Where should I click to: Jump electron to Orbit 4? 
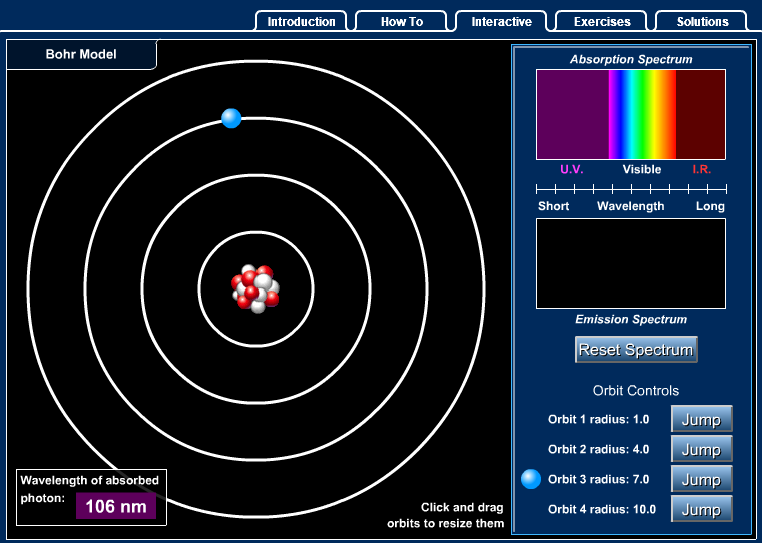click(701, 509)
